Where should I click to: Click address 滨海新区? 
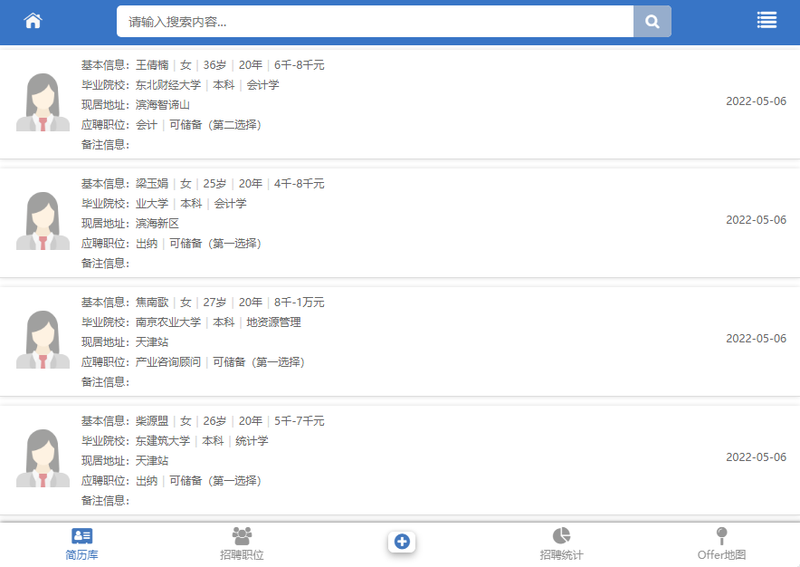(x=157, y=224)
